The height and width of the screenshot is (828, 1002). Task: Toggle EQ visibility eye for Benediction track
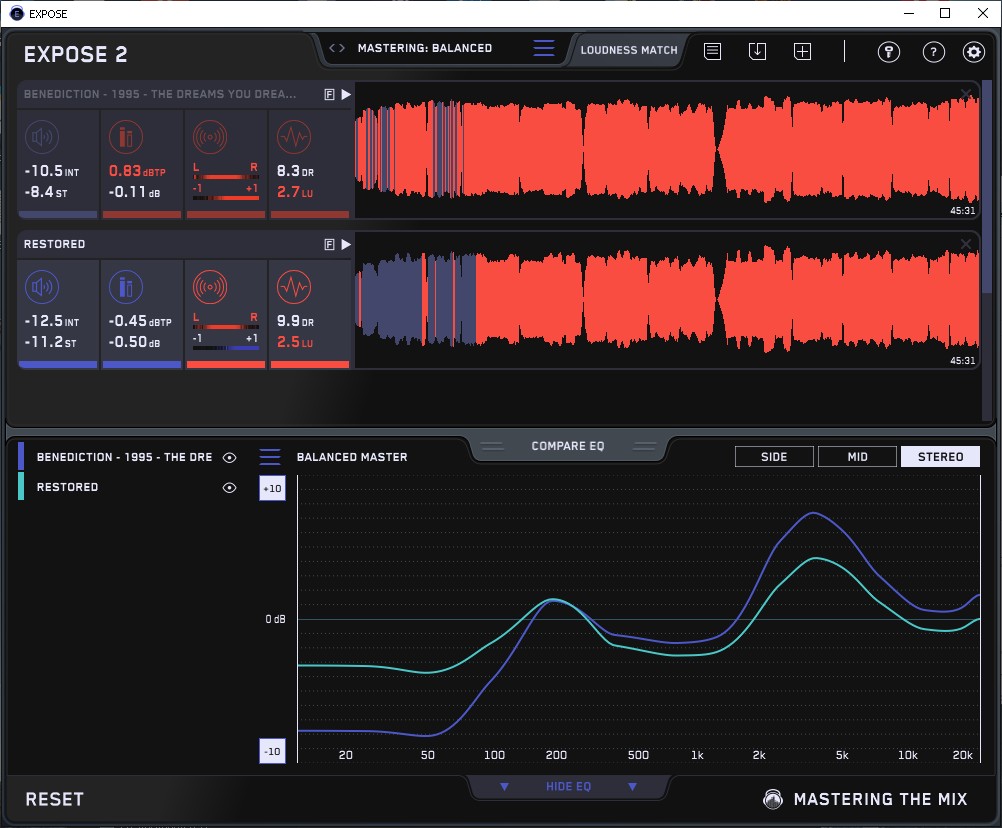pyautogui.click(x=229, y=457)
